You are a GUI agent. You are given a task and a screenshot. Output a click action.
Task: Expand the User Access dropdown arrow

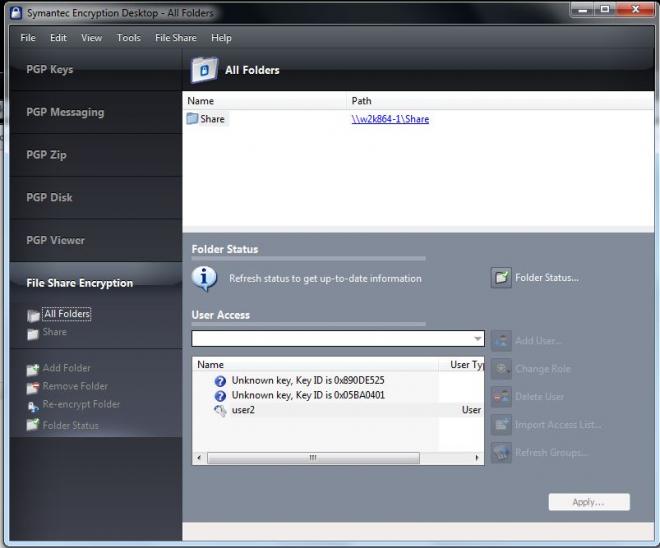coord(477,339)
